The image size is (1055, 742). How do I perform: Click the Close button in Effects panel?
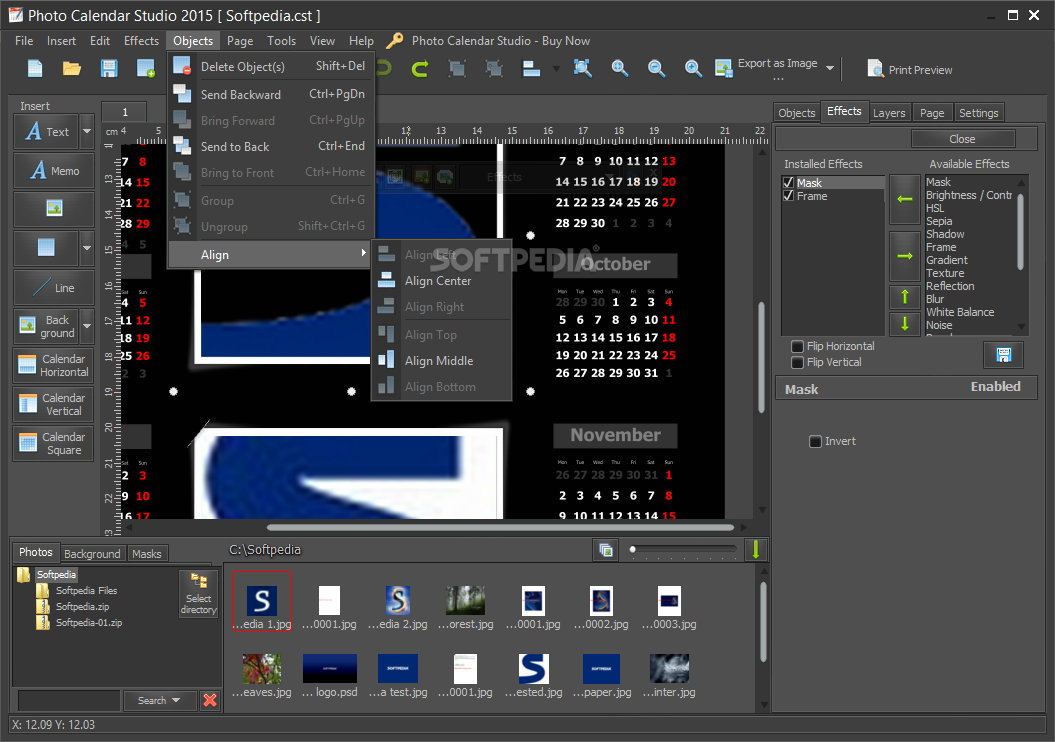coord(962,139)
